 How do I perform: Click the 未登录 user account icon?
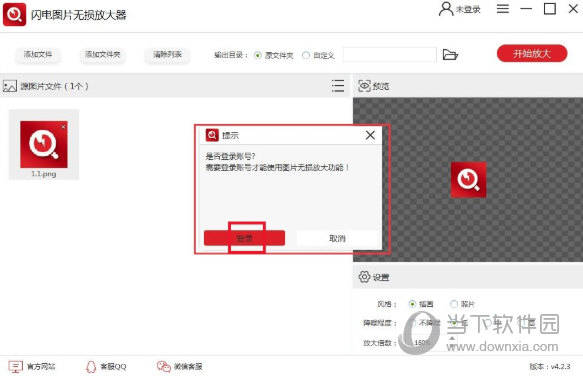tap(445, 9)
